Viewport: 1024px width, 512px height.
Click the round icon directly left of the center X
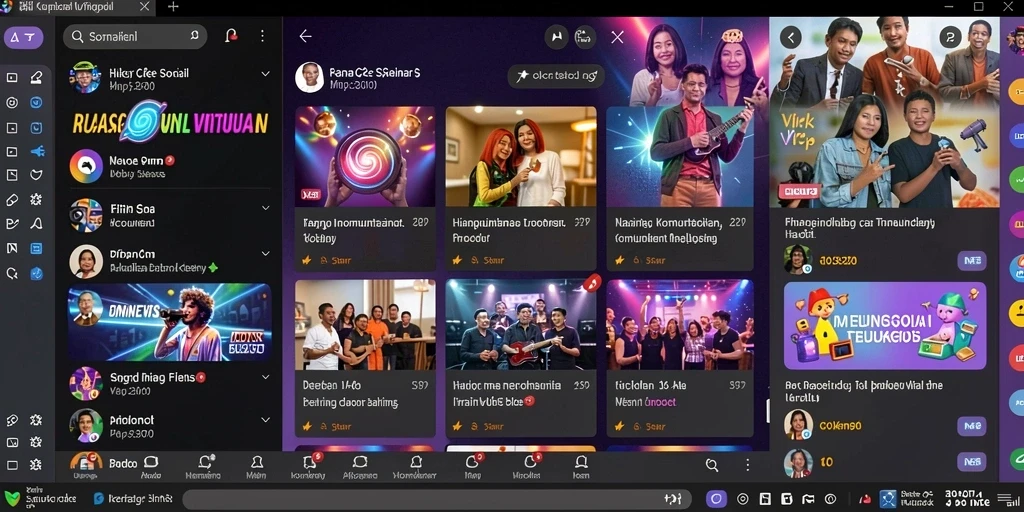pyautogui.click(x=584, y=38)
